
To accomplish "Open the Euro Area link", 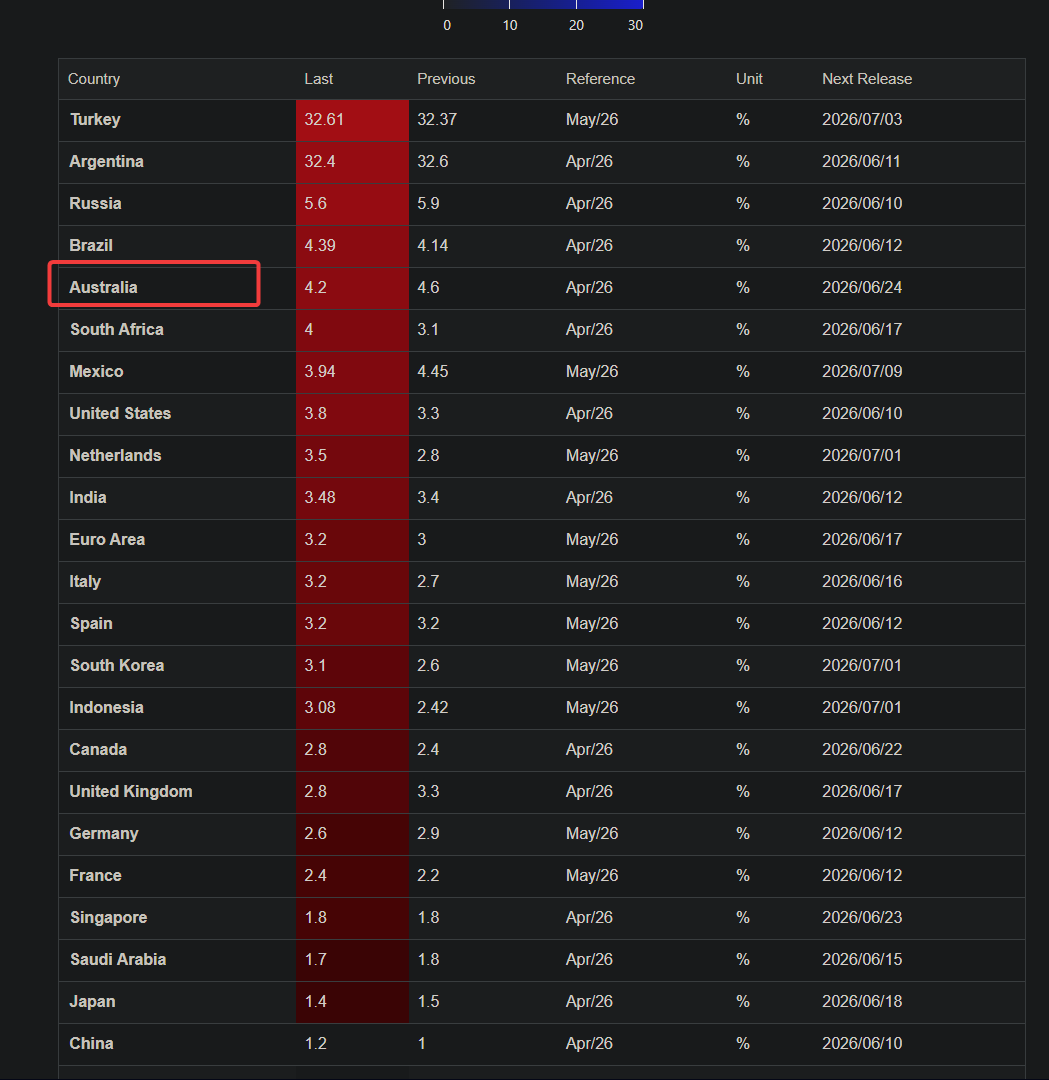I will tap(107, 540).
